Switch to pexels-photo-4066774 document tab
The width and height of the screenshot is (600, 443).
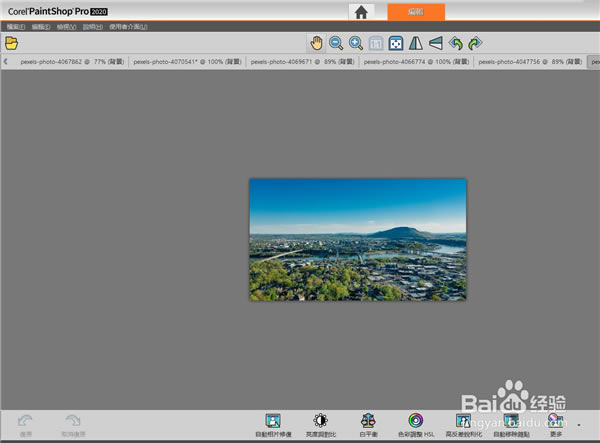click(414, 61)
